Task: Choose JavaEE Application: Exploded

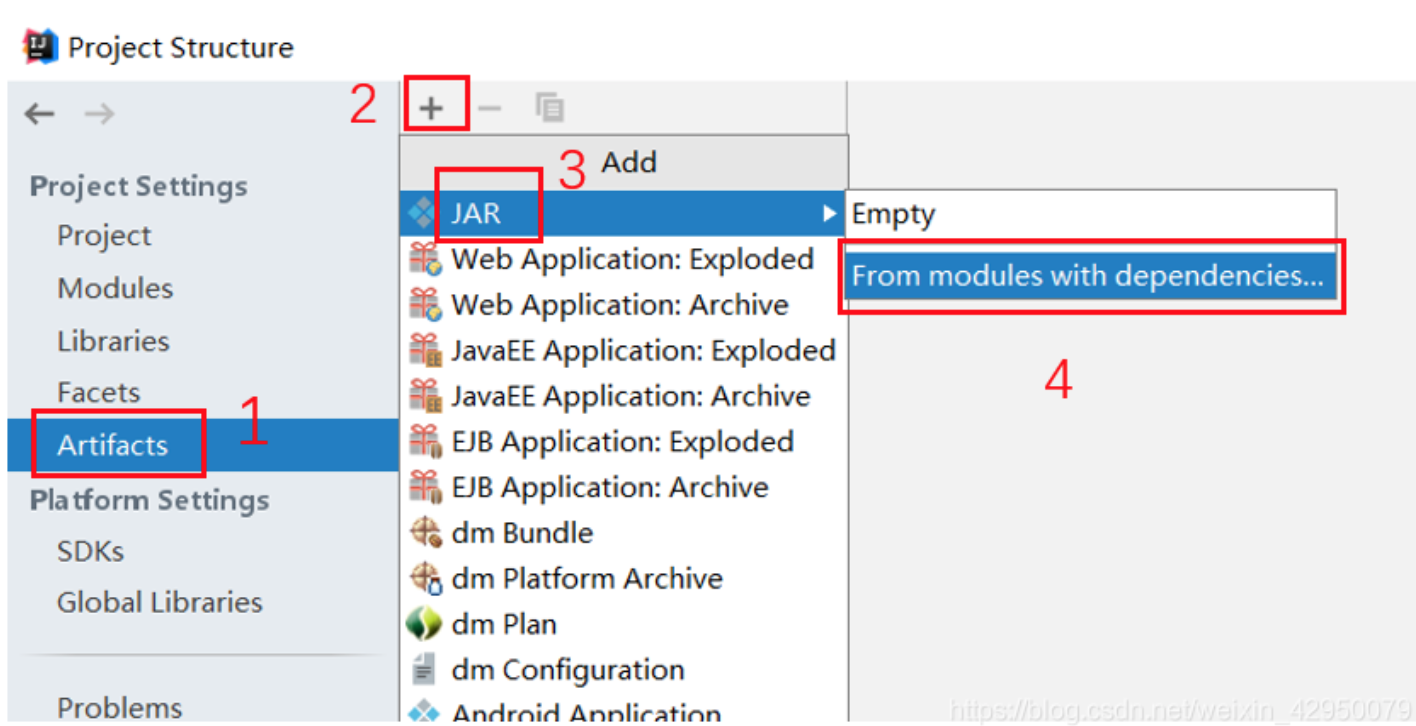Action: point(643,351)
